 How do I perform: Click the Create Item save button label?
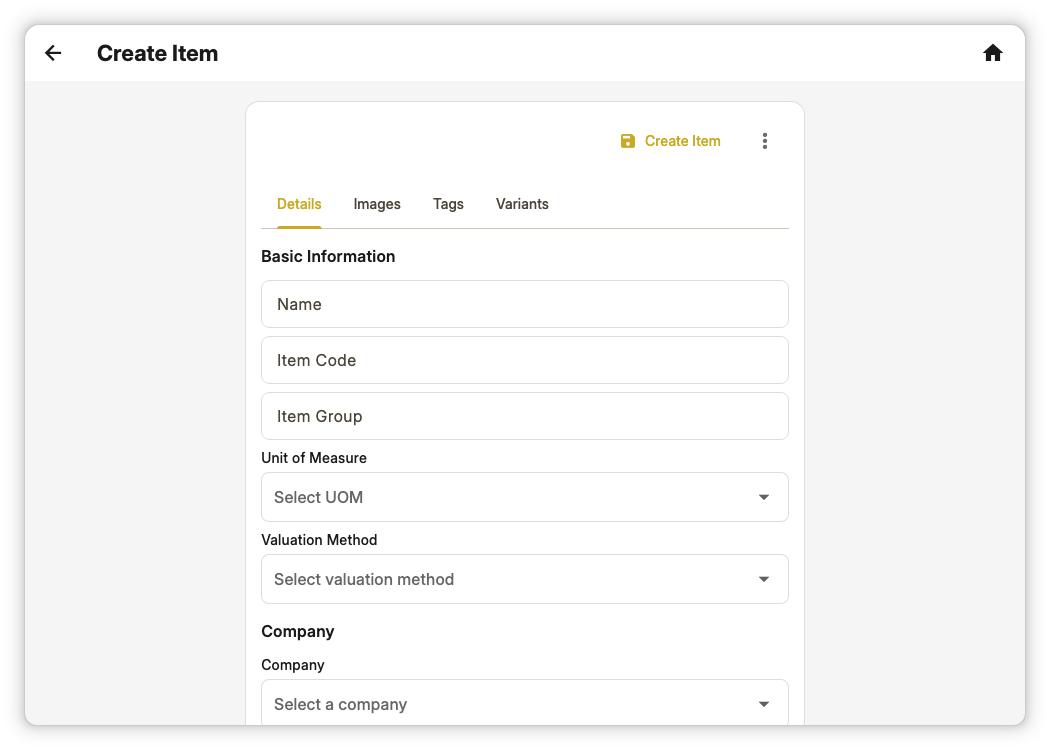click(x=682, y=141)
